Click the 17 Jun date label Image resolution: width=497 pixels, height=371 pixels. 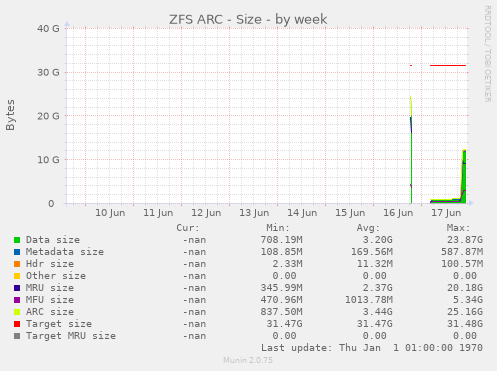446,213
